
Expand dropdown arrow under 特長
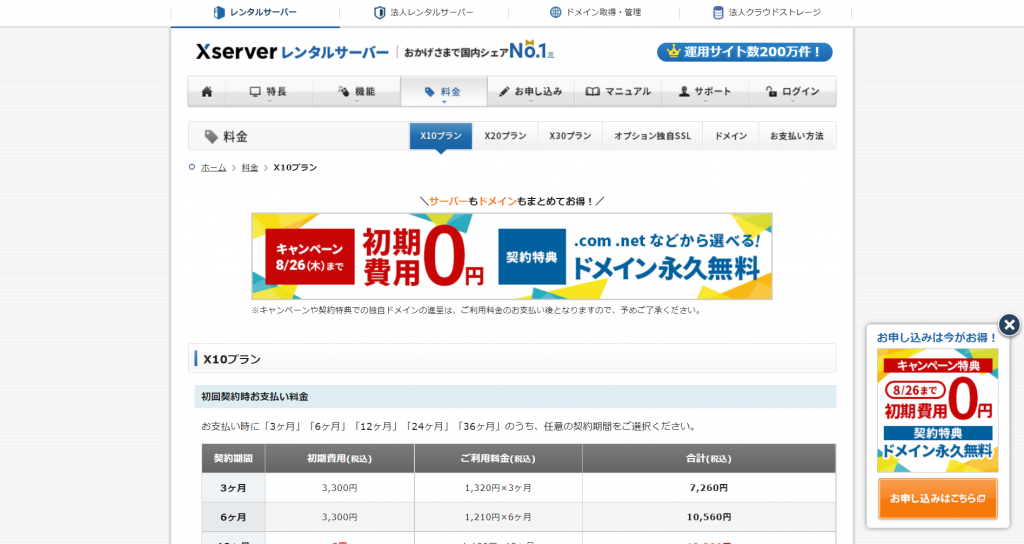click(x=269, y=101)
